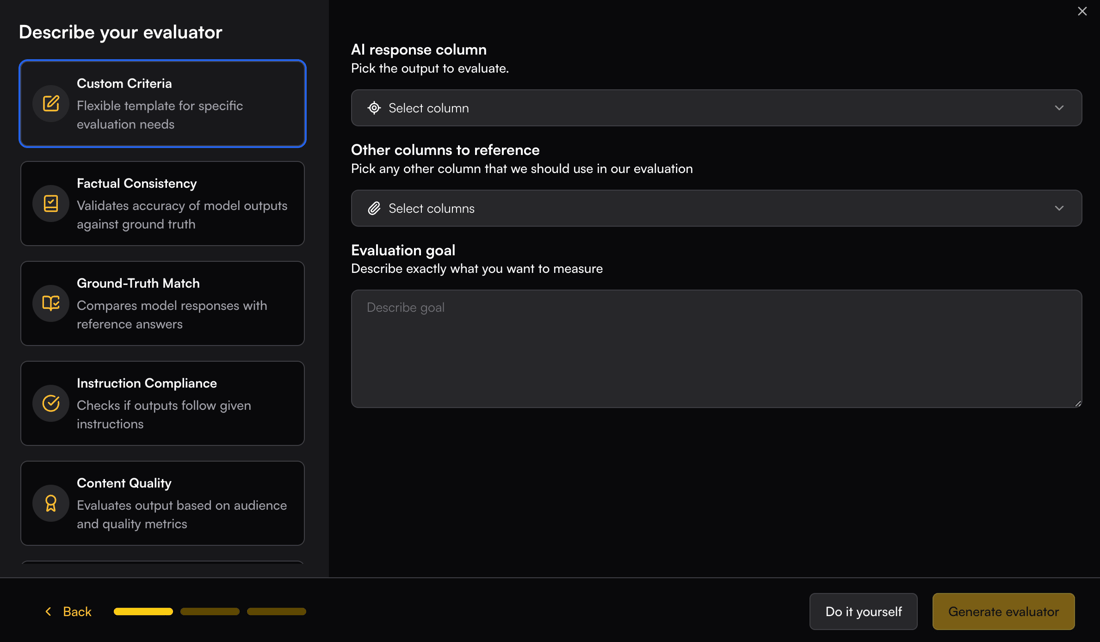Click the Describe goal text area resize handle
The image size is (1100, 642).
1078,403
